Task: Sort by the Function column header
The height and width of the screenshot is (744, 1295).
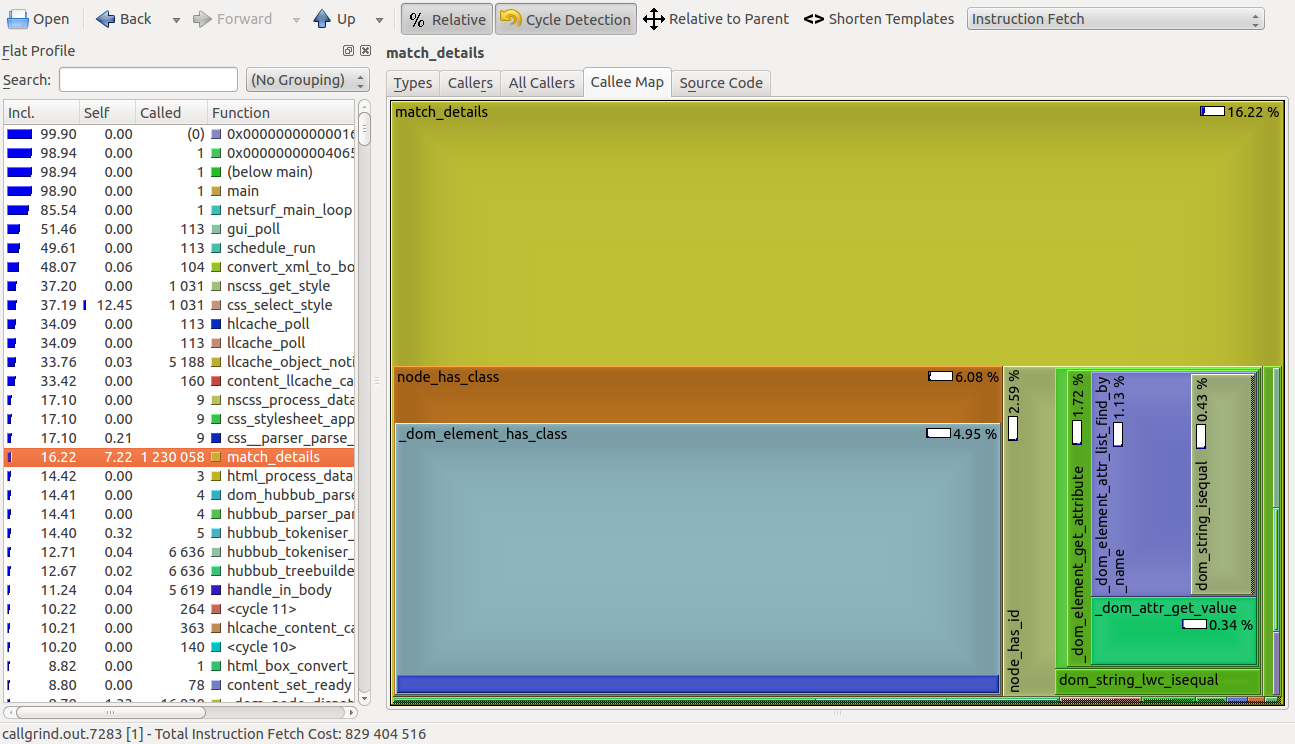Action: (x=281, y=112)
